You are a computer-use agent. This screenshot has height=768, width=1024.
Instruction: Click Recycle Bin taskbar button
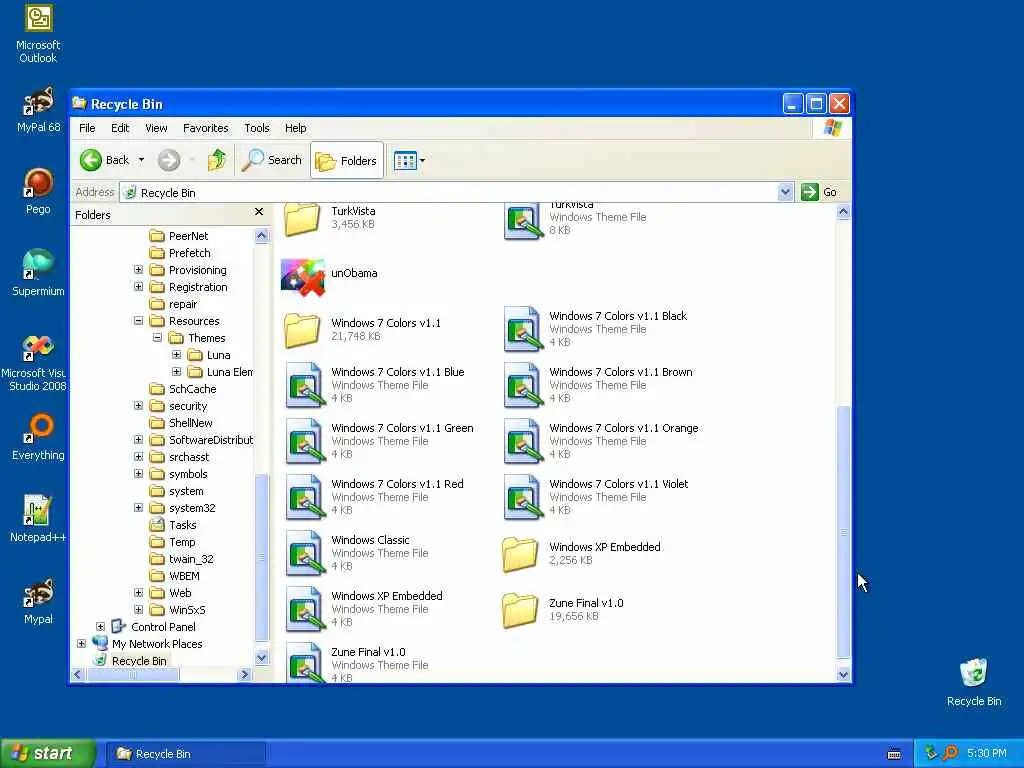point(185,754)
